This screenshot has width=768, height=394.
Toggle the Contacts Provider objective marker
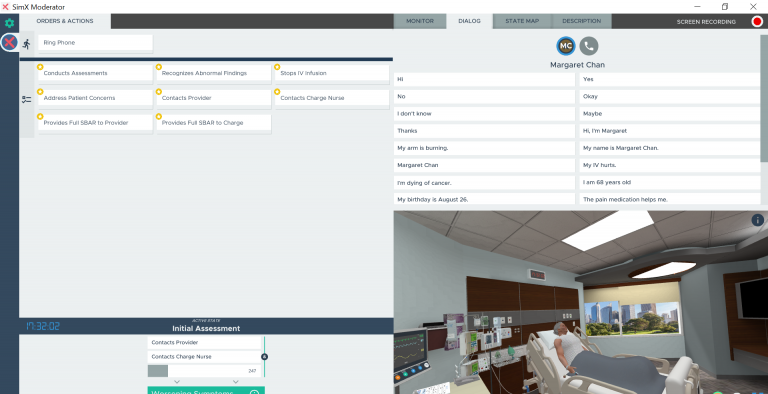pos(159,92)
